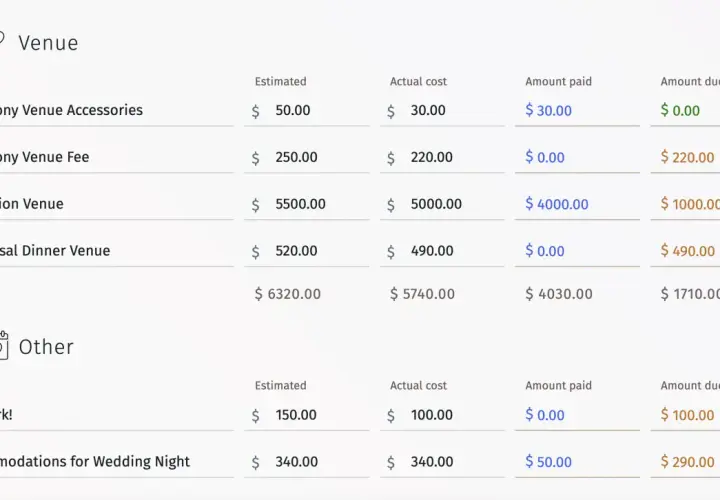Edit Reception Venue actual cost 5000.00

(442, 204)
